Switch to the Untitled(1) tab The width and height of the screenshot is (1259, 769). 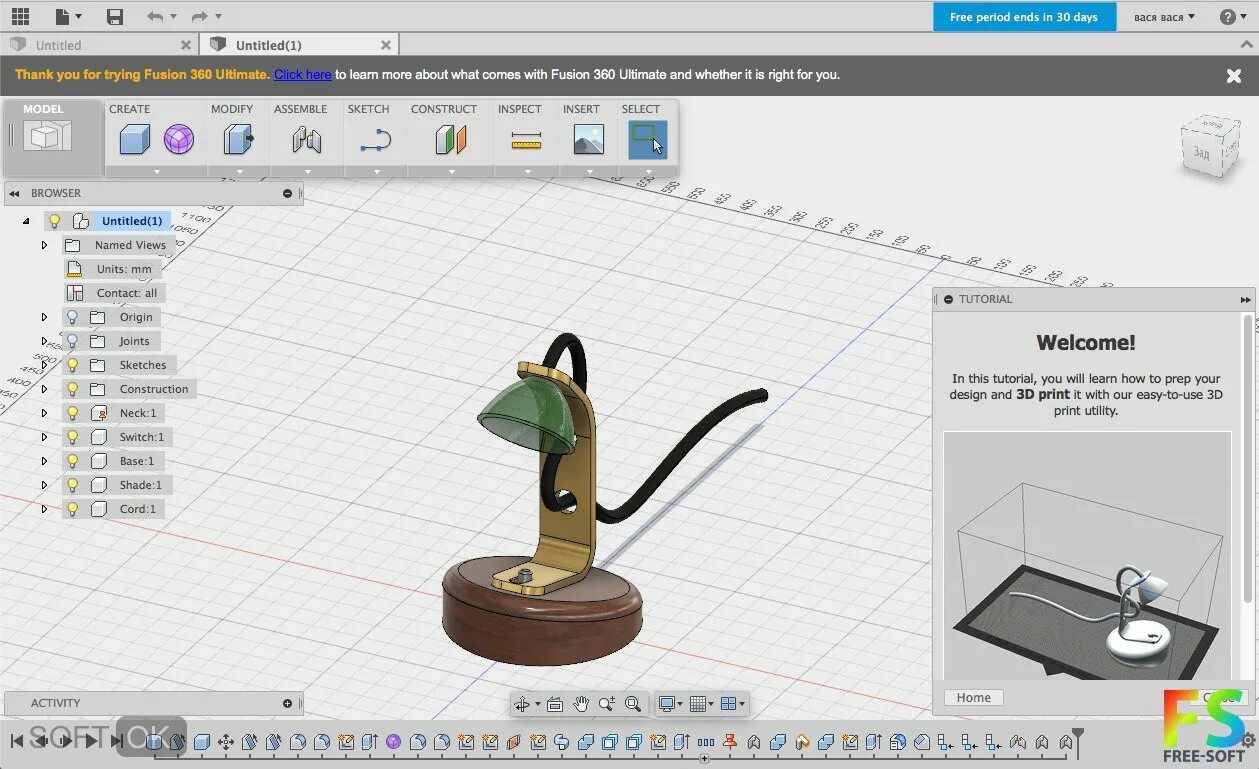(299, 45)
